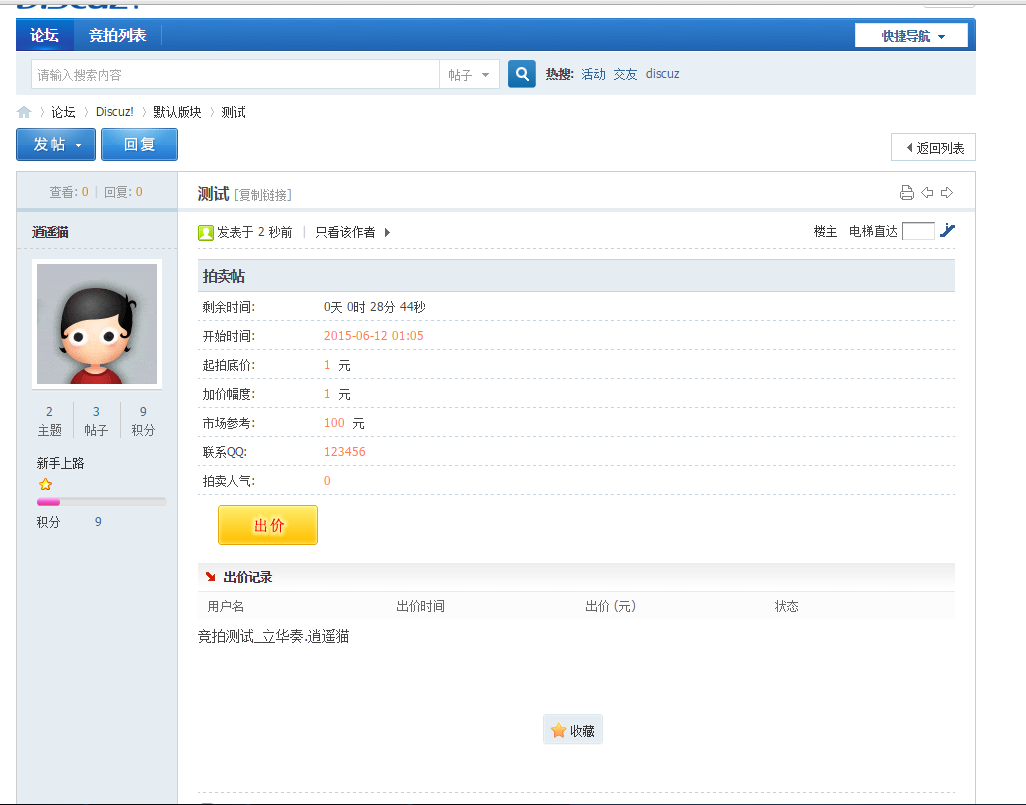Click hot search term 交友

pos(625,74)
